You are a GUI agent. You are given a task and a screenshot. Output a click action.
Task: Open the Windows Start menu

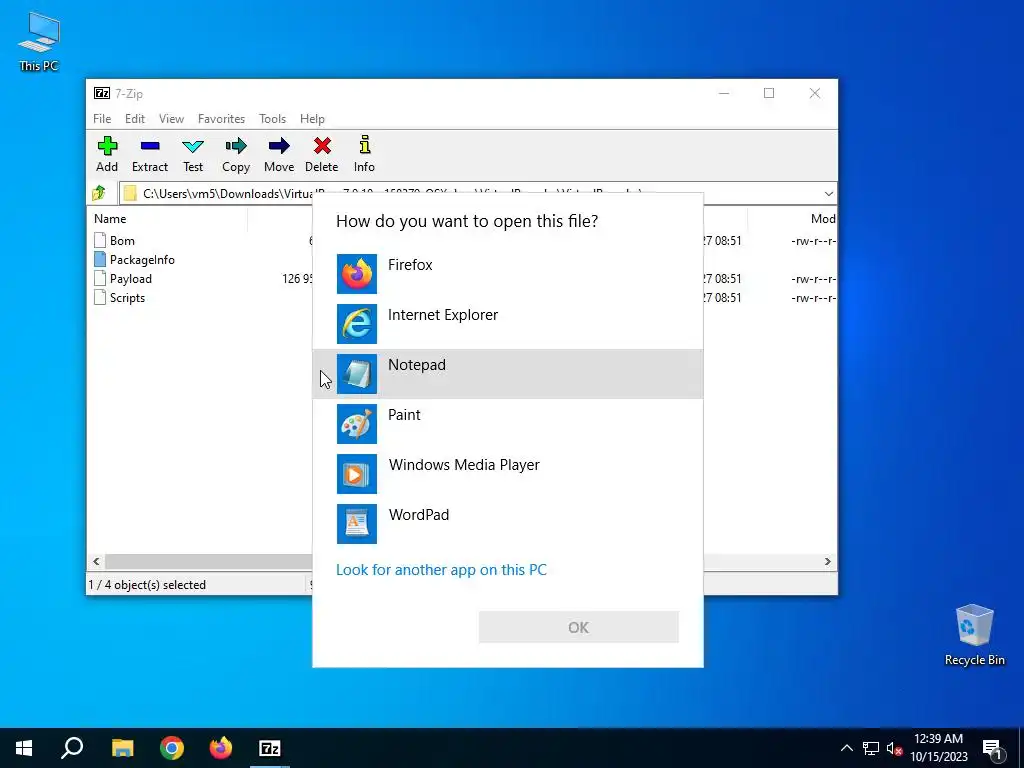coord(24,748)
